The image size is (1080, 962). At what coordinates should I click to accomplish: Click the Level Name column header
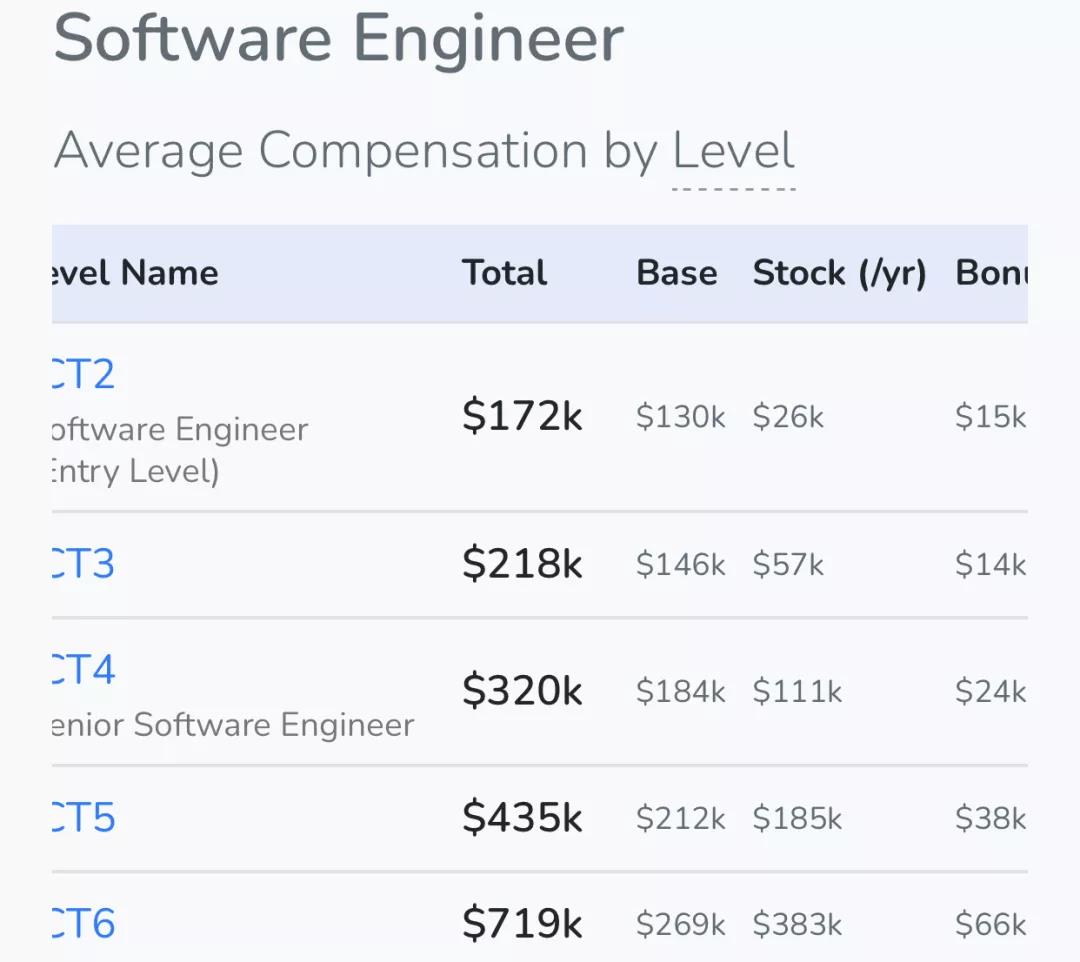coord(135,273)
